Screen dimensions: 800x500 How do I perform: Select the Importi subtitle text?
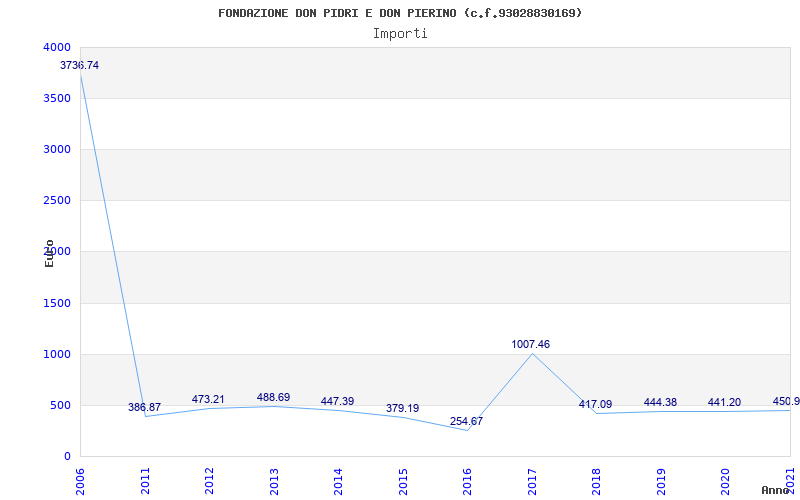click(400, 34)
